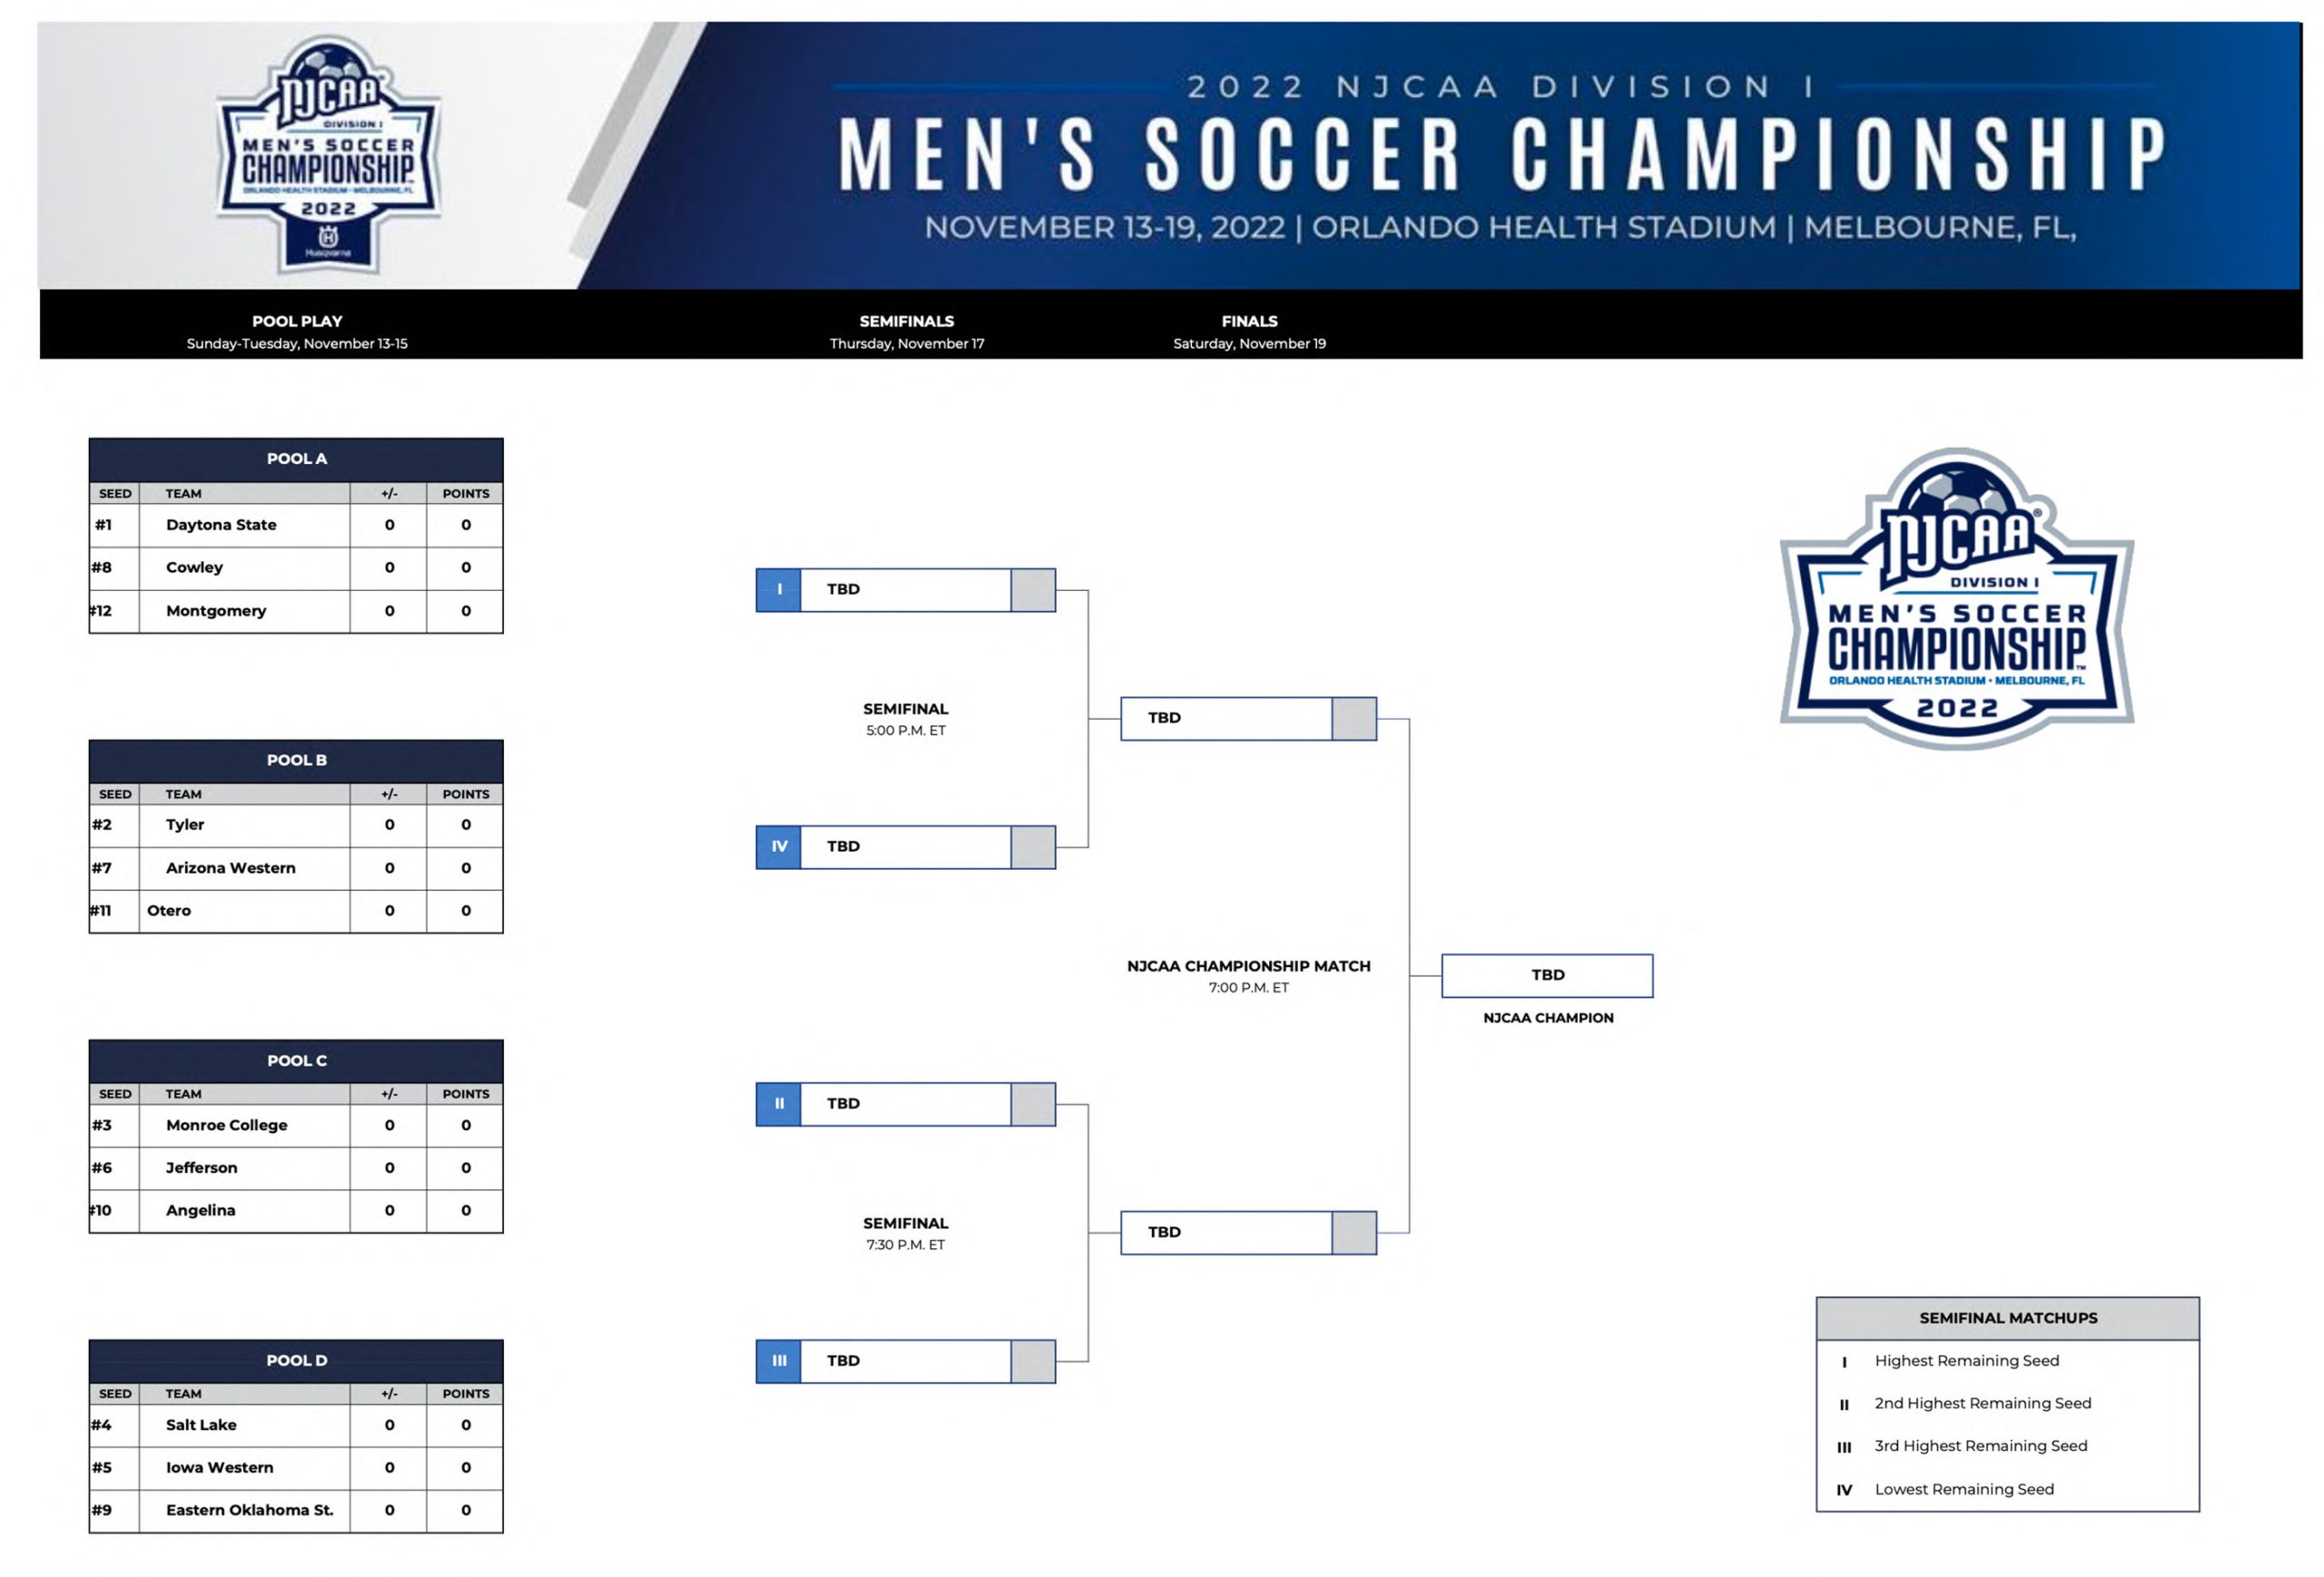
Task: Open the Pool D table header
Action: 296,1361
